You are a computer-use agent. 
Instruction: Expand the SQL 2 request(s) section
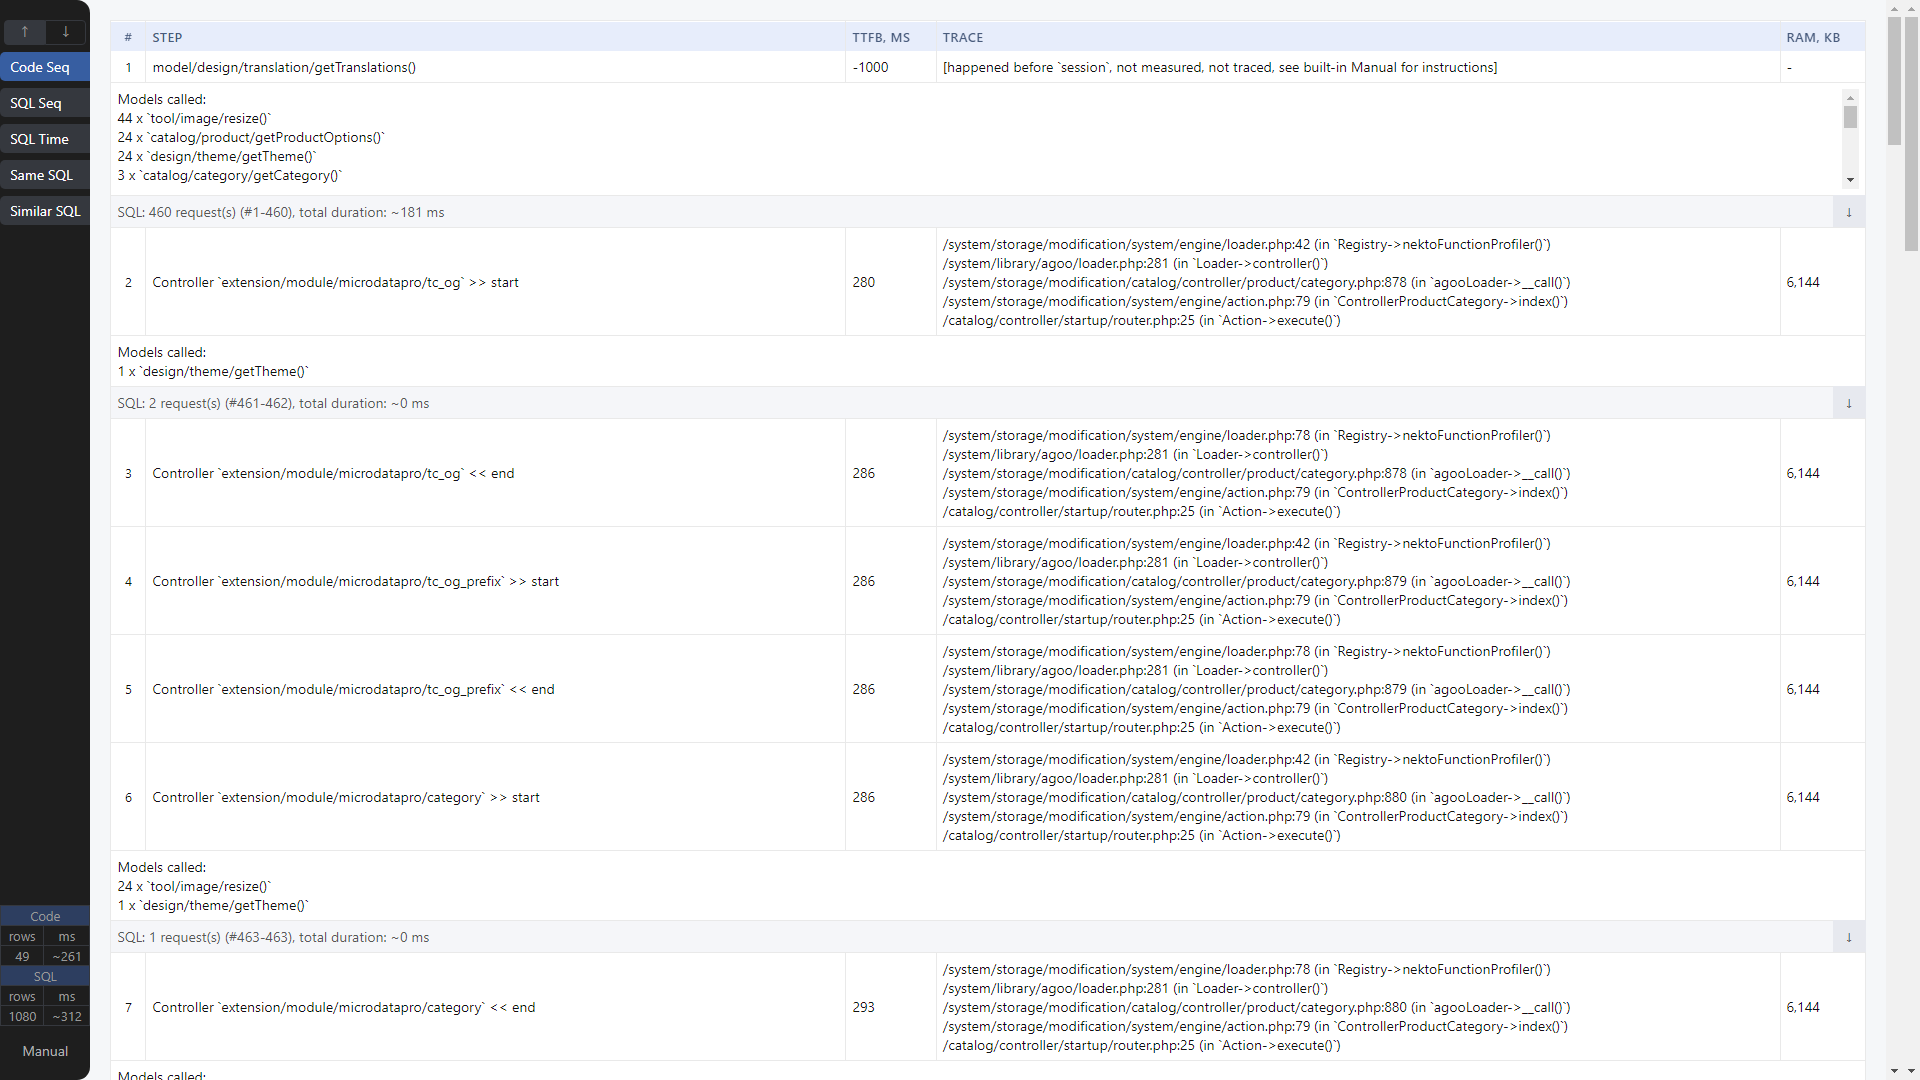1849,403
